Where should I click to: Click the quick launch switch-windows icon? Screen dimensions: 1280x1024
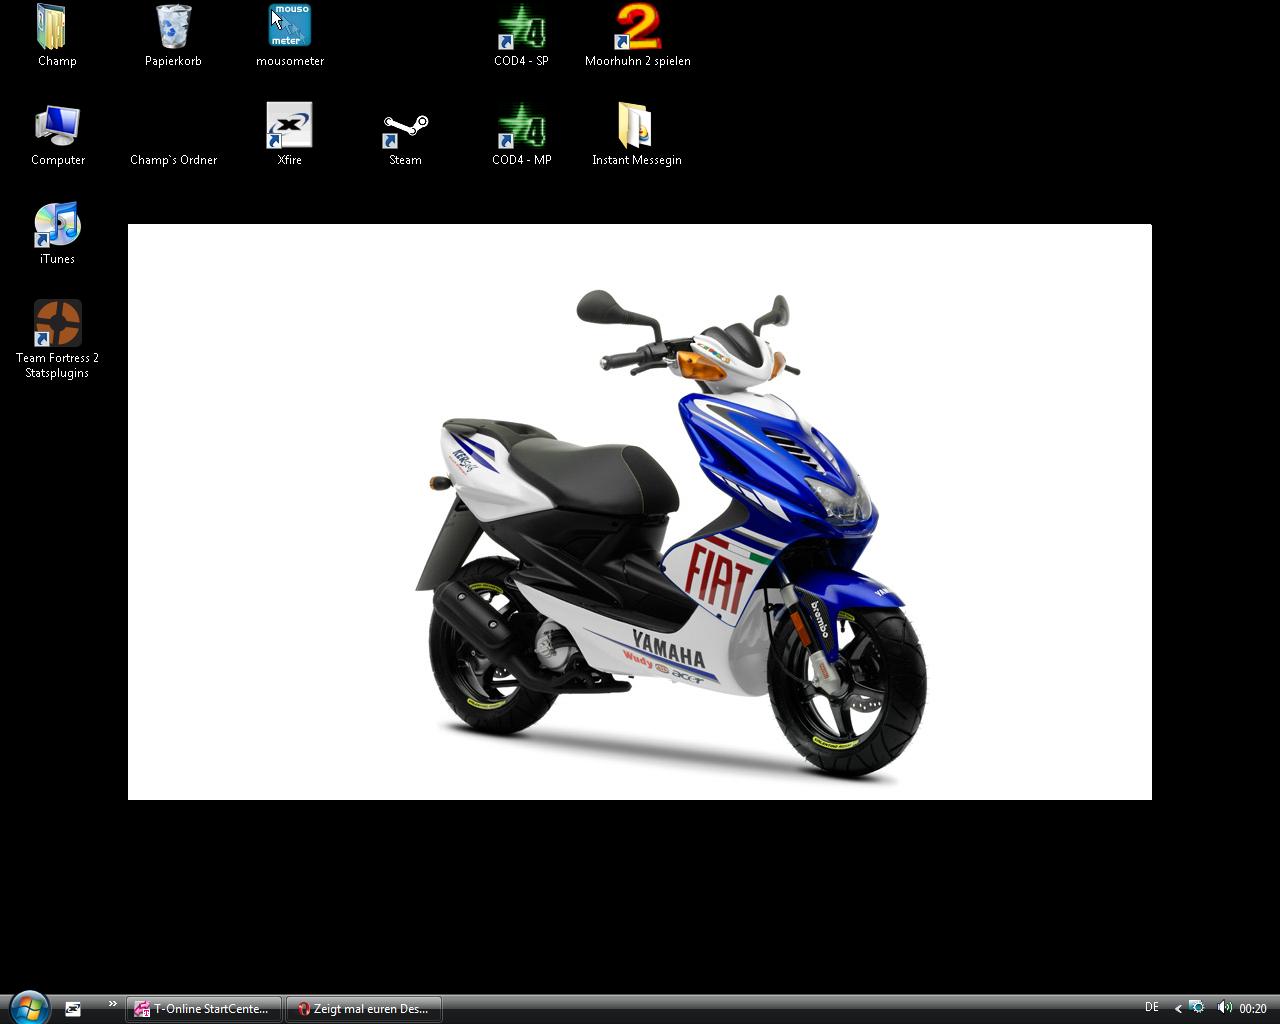(73, 1009)
